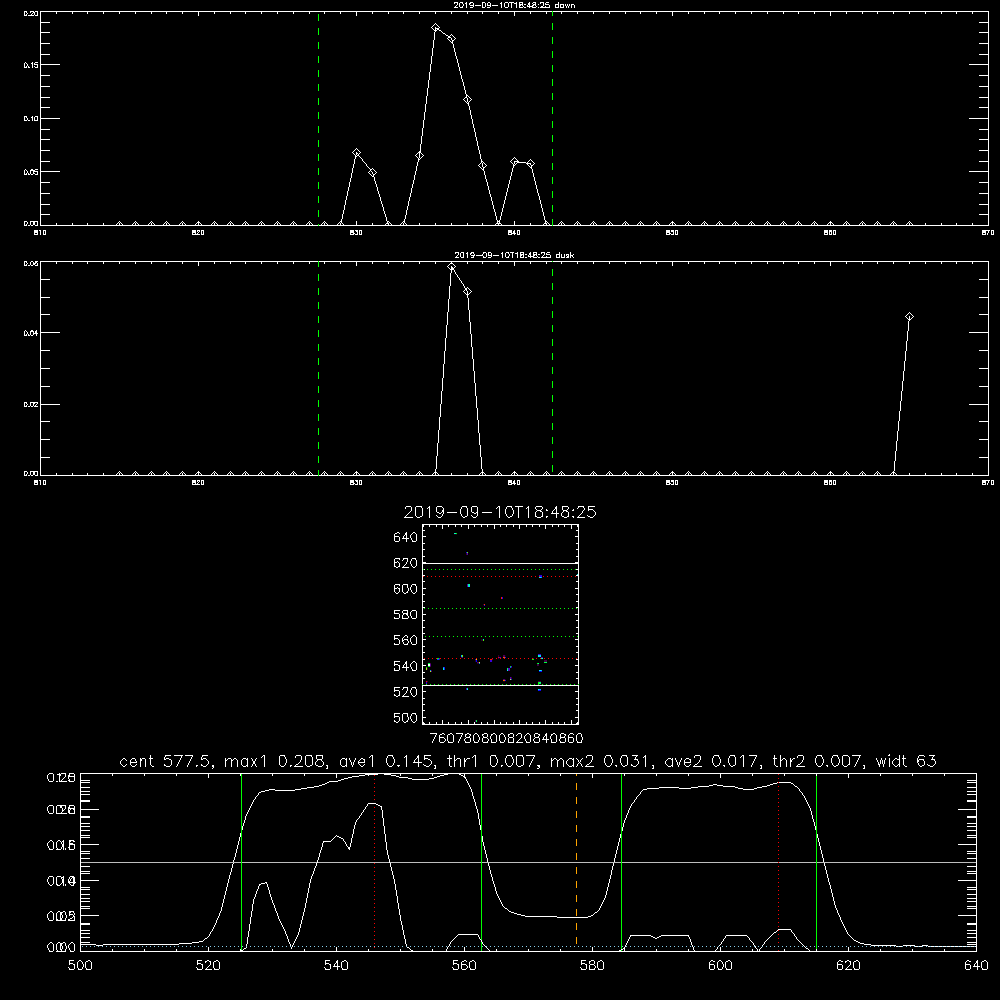1000x1000 pixels.
Task: Select the second-highest diamond marker in the dawn plot
Action: (452, 39)
